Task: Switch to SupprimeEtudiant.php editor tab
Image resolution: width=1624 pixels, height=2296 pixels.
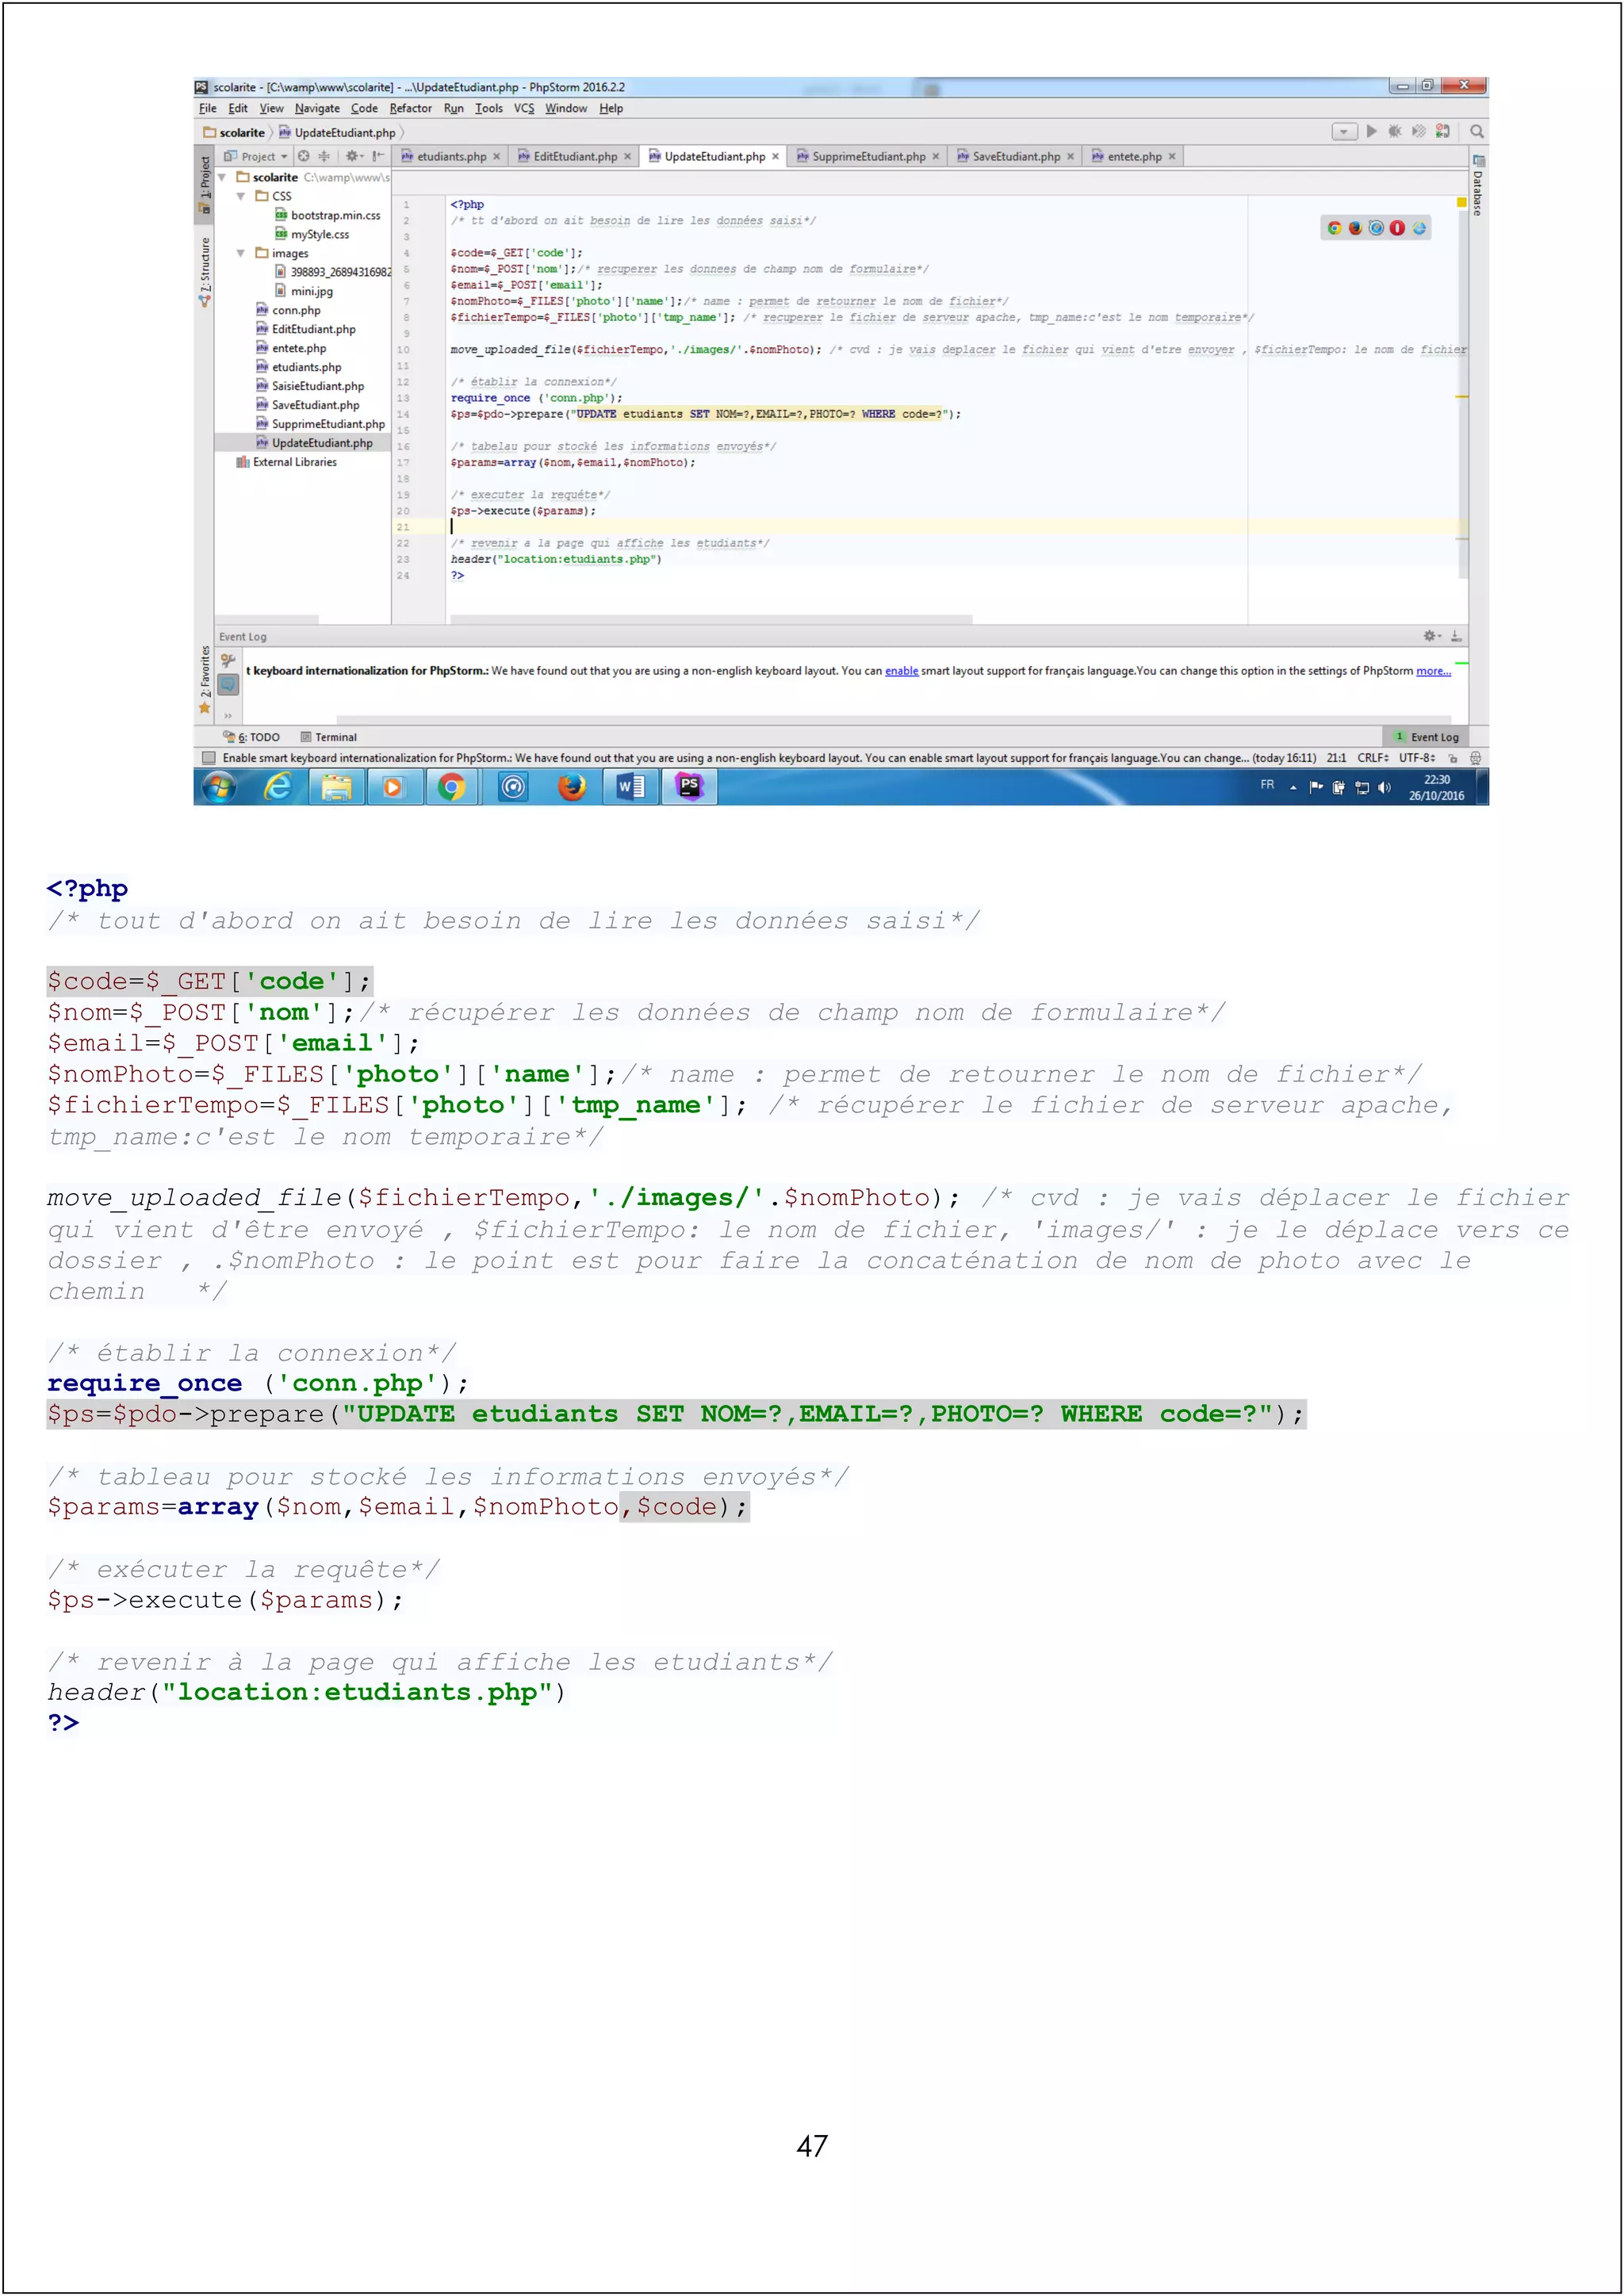Action: 867,156
